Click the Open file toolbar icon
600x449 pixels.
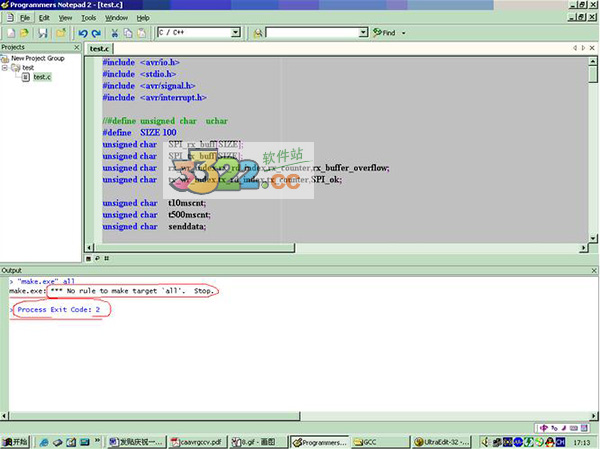click(24, 33)
